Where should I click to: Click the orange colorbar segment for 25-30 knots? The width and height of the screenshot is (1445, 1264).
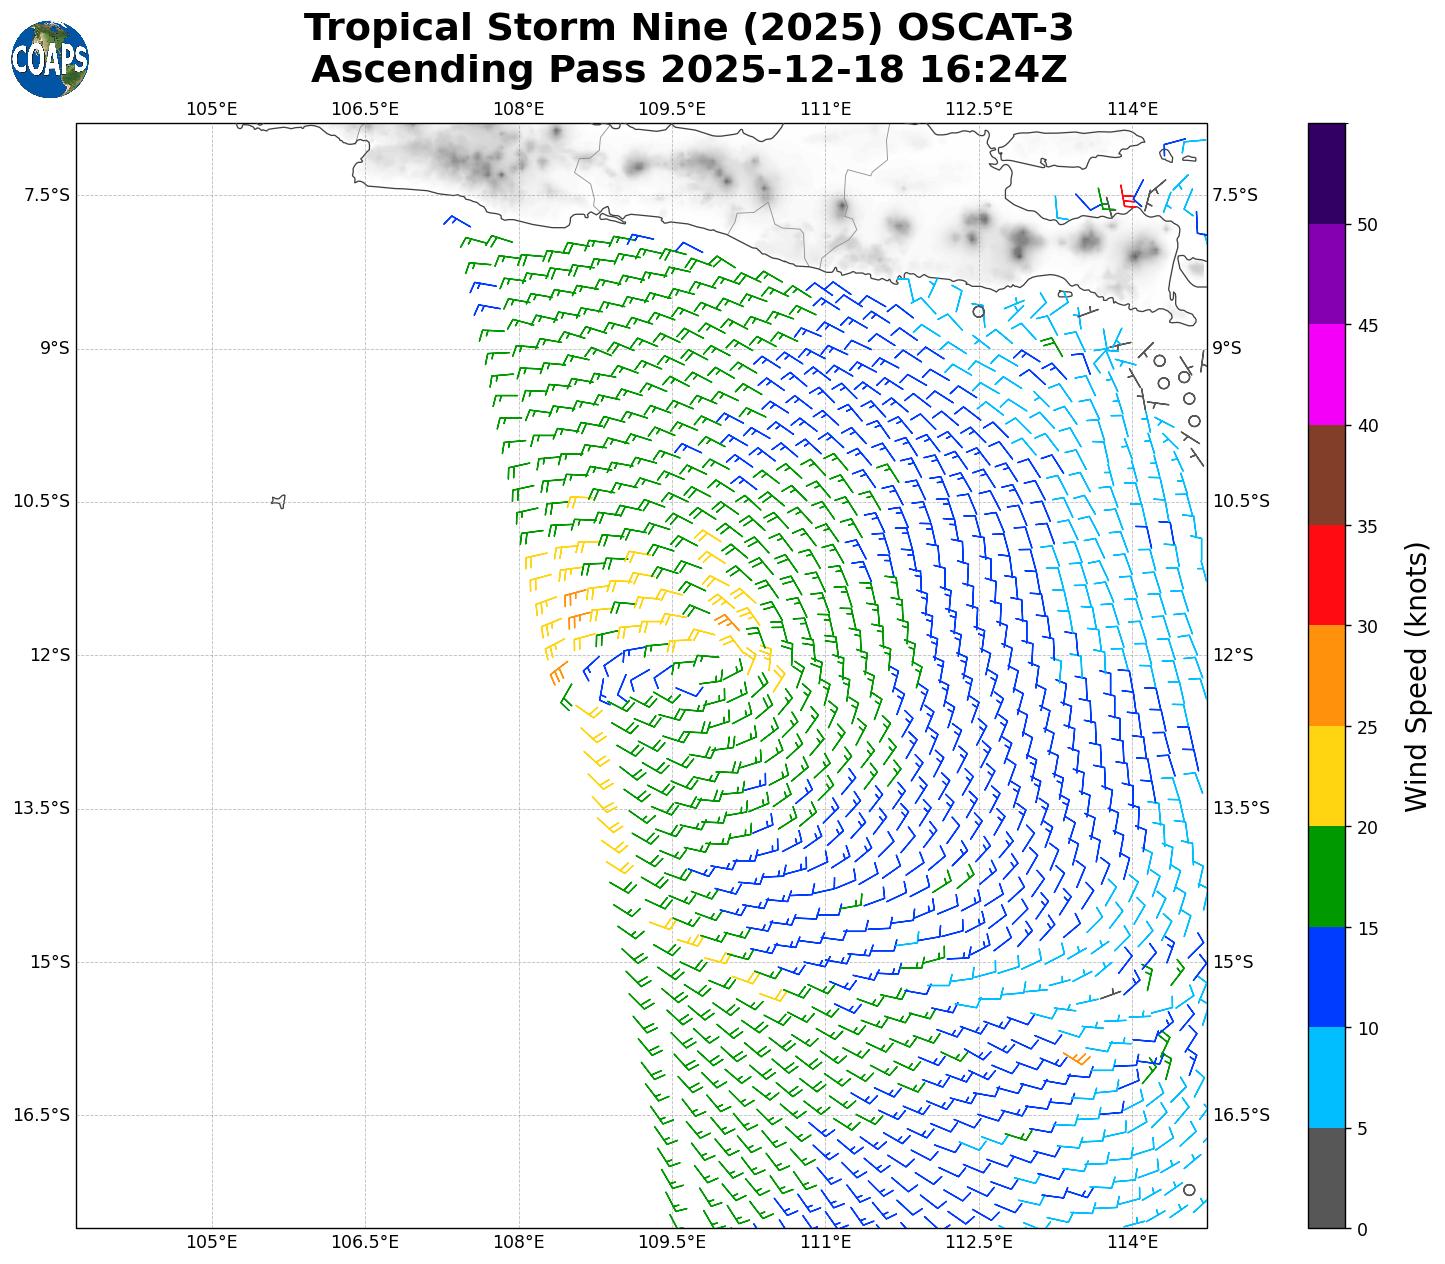(x=1327, y=675)
